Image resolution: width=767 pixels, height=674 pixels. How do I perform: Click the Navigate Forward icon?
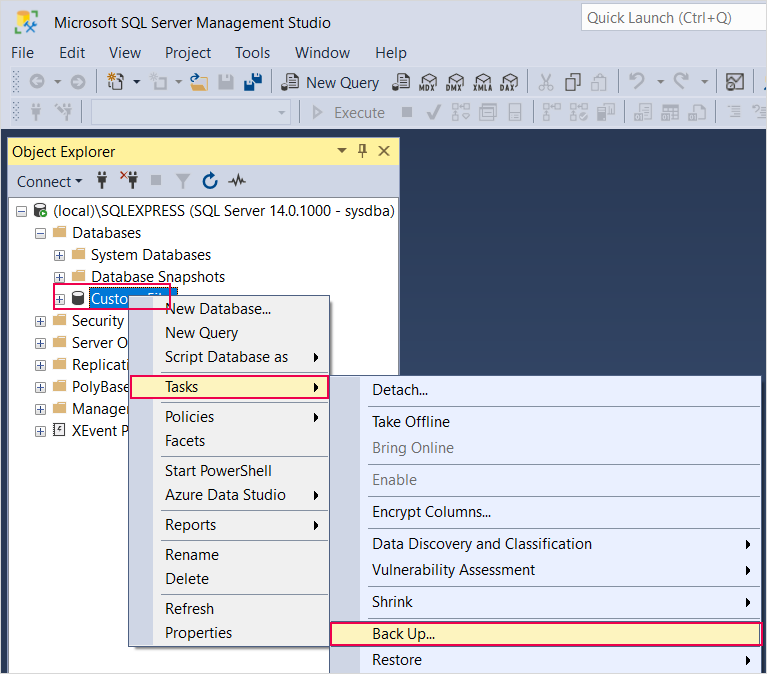pyautogui.click(x=78, y=82)
